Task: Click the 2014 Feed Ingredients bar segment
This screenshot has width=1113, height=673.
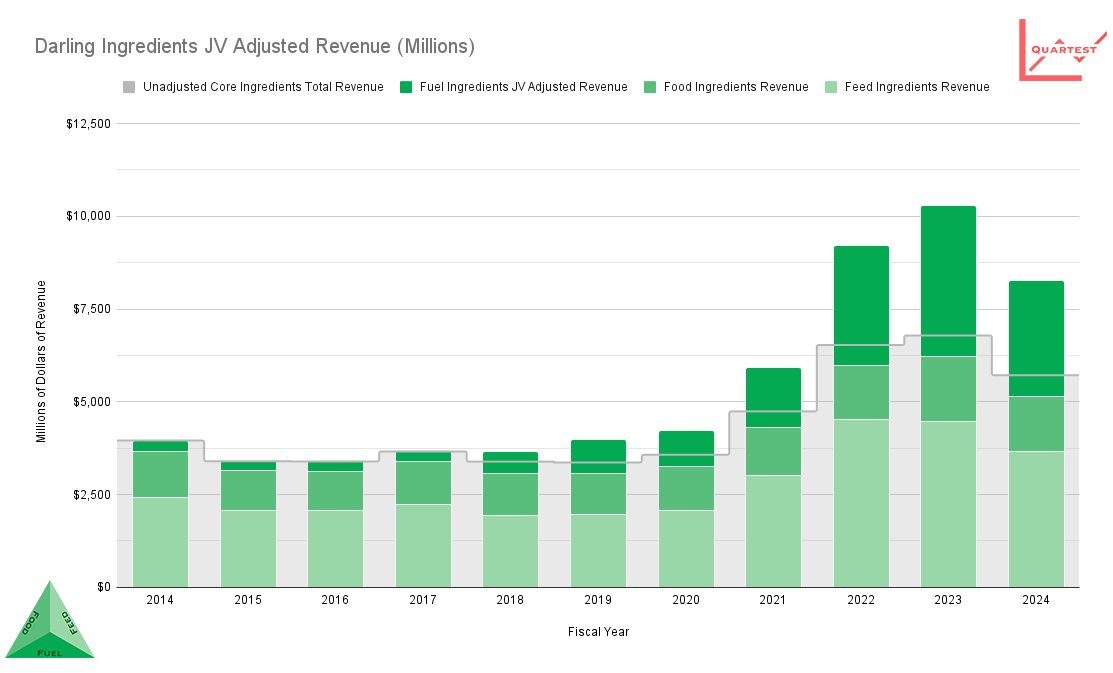Action: (x=160, y=542)
